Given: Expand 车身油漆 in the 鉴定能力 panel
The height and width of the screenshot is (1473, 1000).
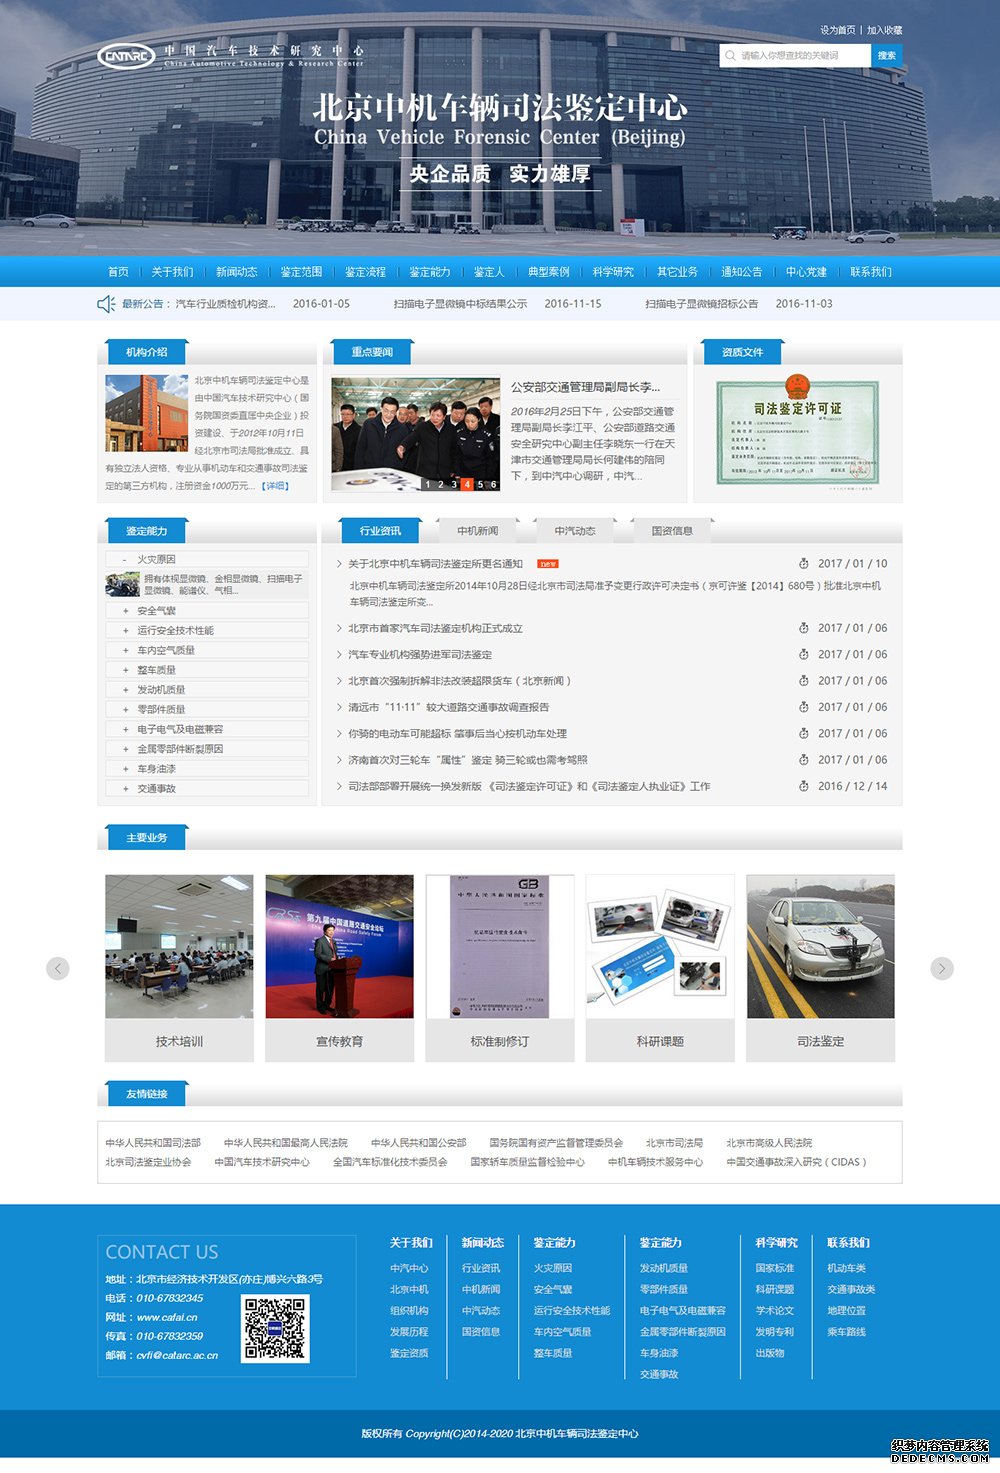Looking at the screenshot, I should point(207,769).
